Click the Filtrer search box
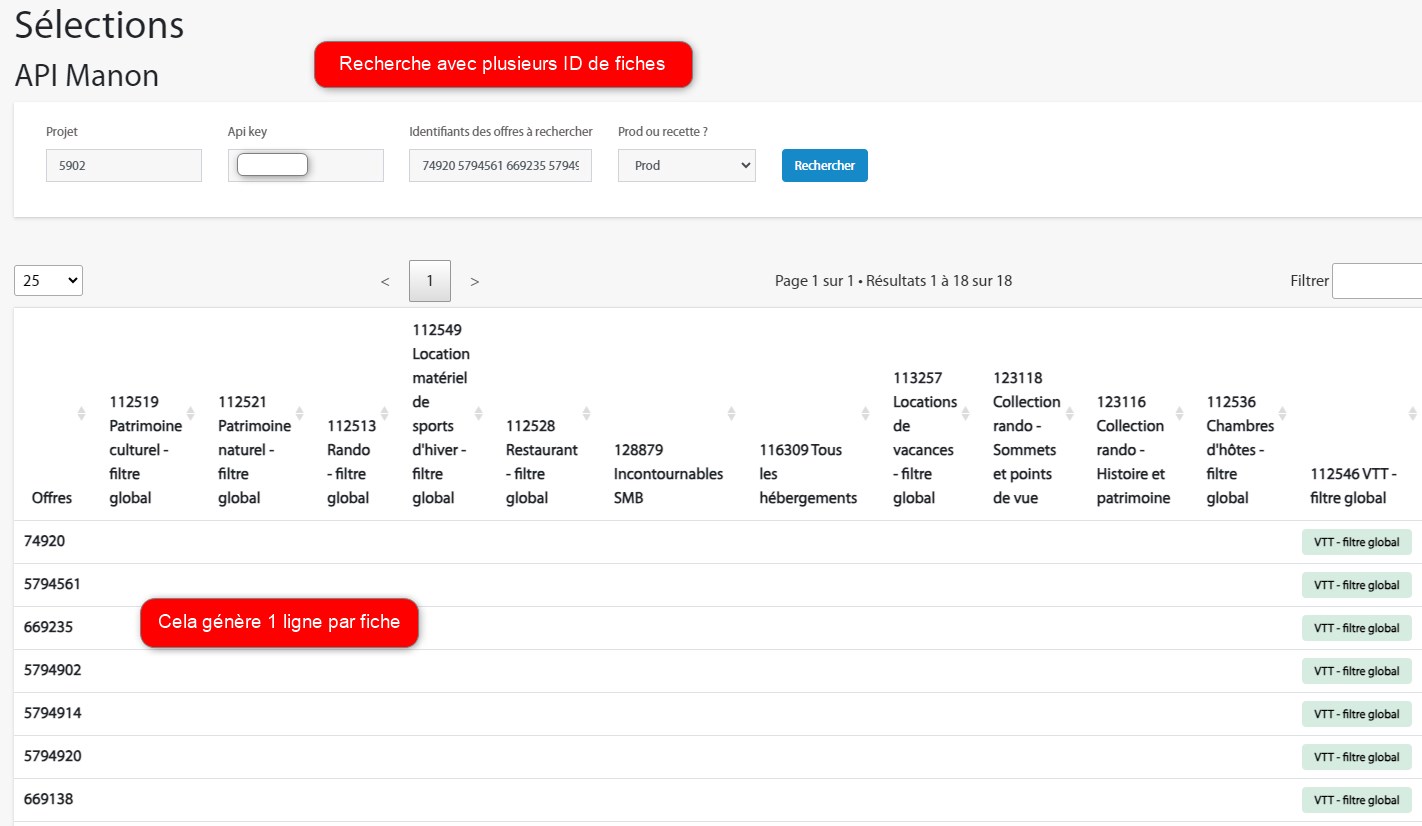Screen dimensions: 1422x826 (1377, 281)
